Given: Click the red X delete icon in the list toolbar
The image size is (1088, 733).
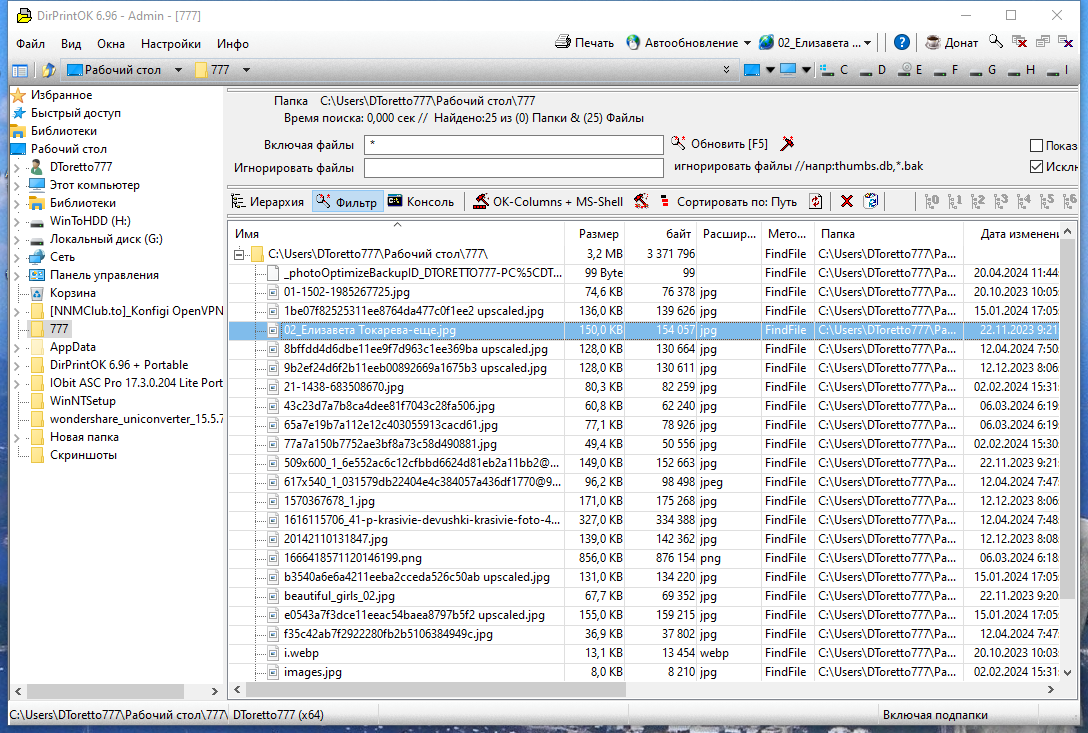Looking at the screenshot, I should tap(847, 201).
